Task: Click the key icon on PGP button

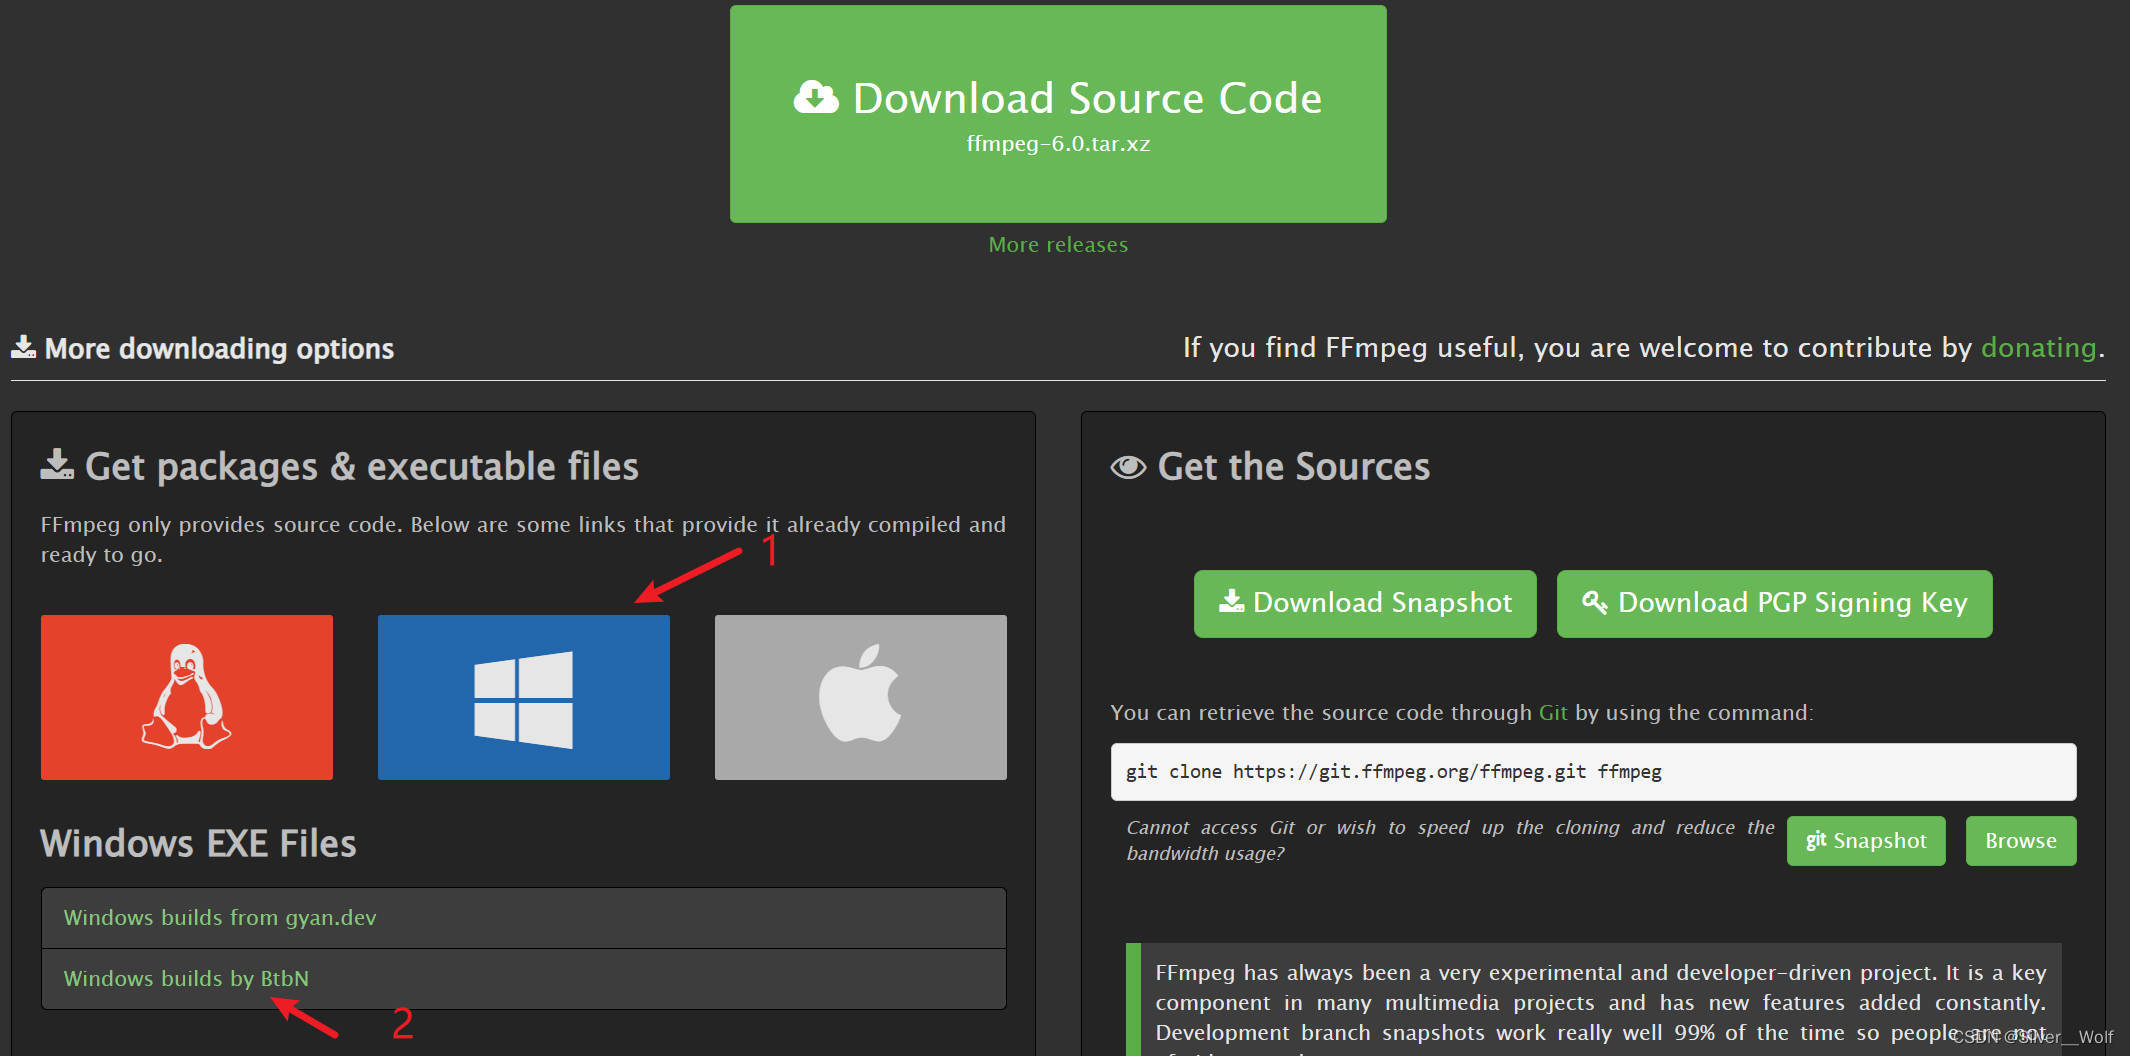Action: [x=1594, y=602]
